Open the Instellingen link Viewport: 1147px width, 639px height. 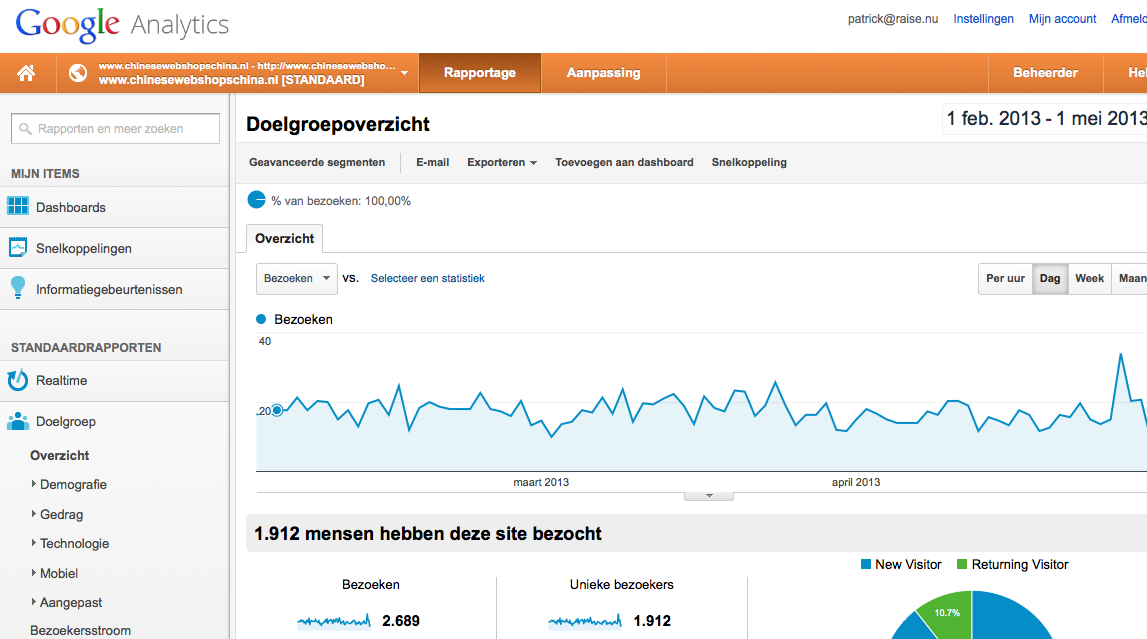(x=983, y=19)
